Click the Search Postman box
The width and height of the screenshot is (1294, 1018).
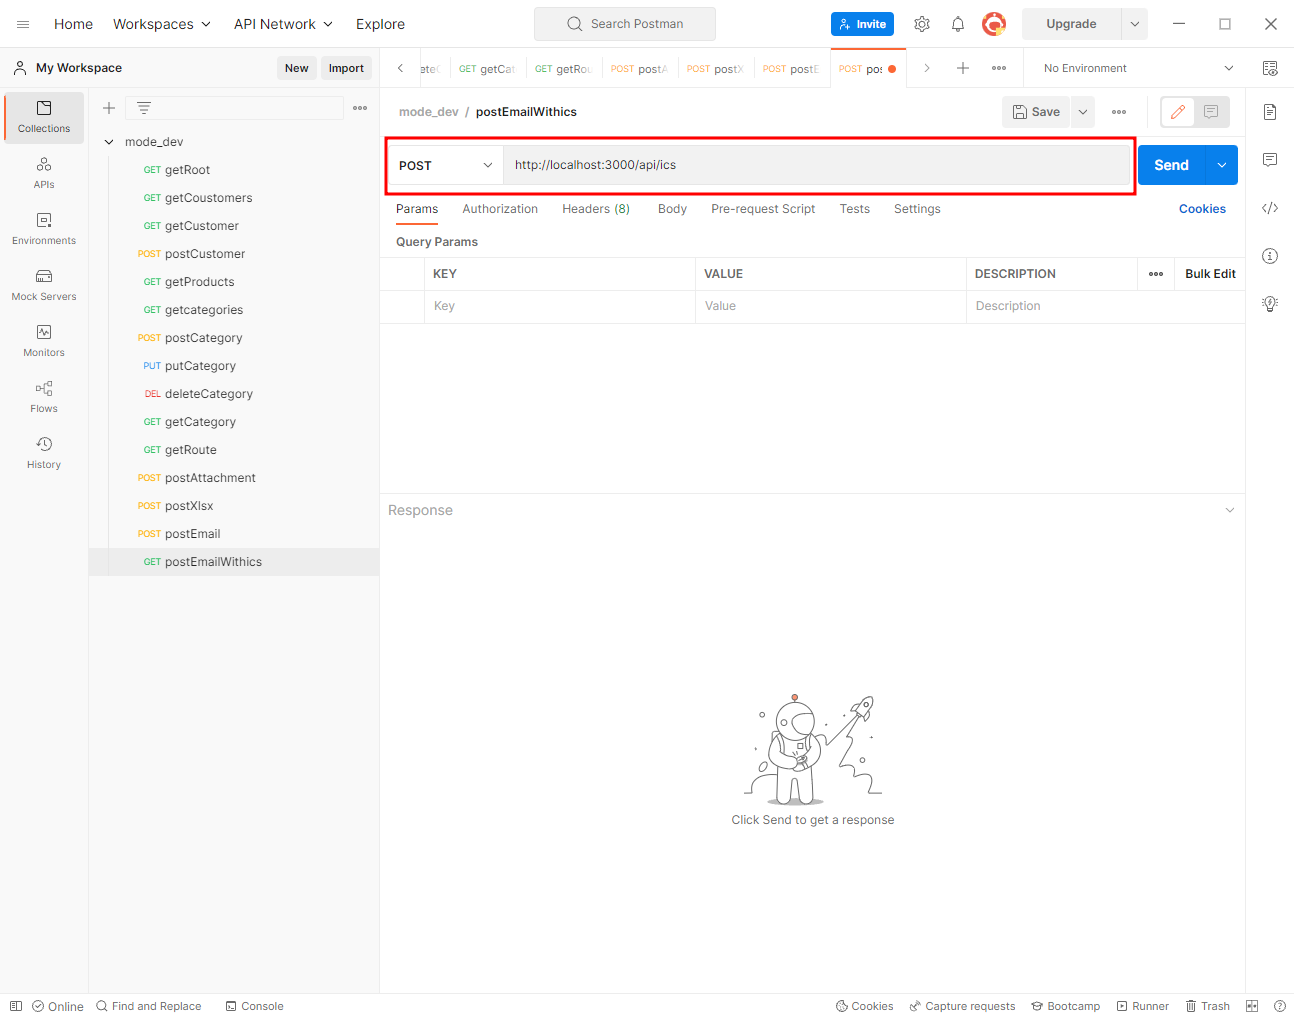pyautogui.click(x=625, y=24)
